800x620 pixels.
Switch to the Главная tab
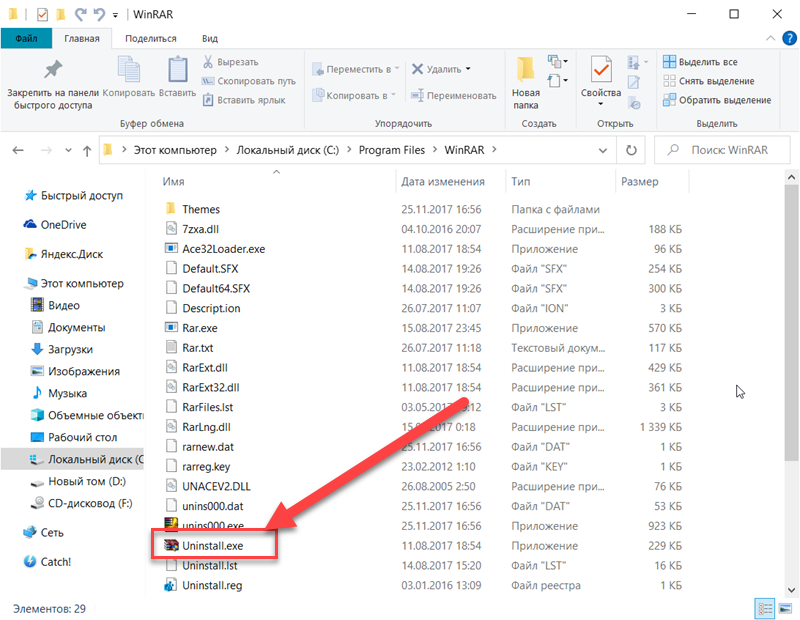[82, 38]
